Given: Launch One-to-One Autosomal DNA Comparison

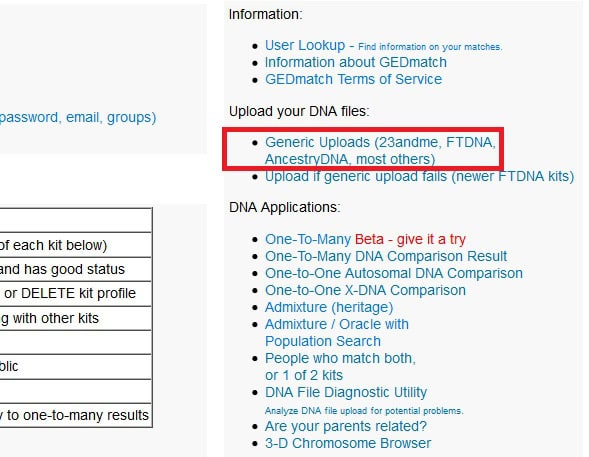Looking at the screenshot, I should pyautogui.click(x=394, y=273).
